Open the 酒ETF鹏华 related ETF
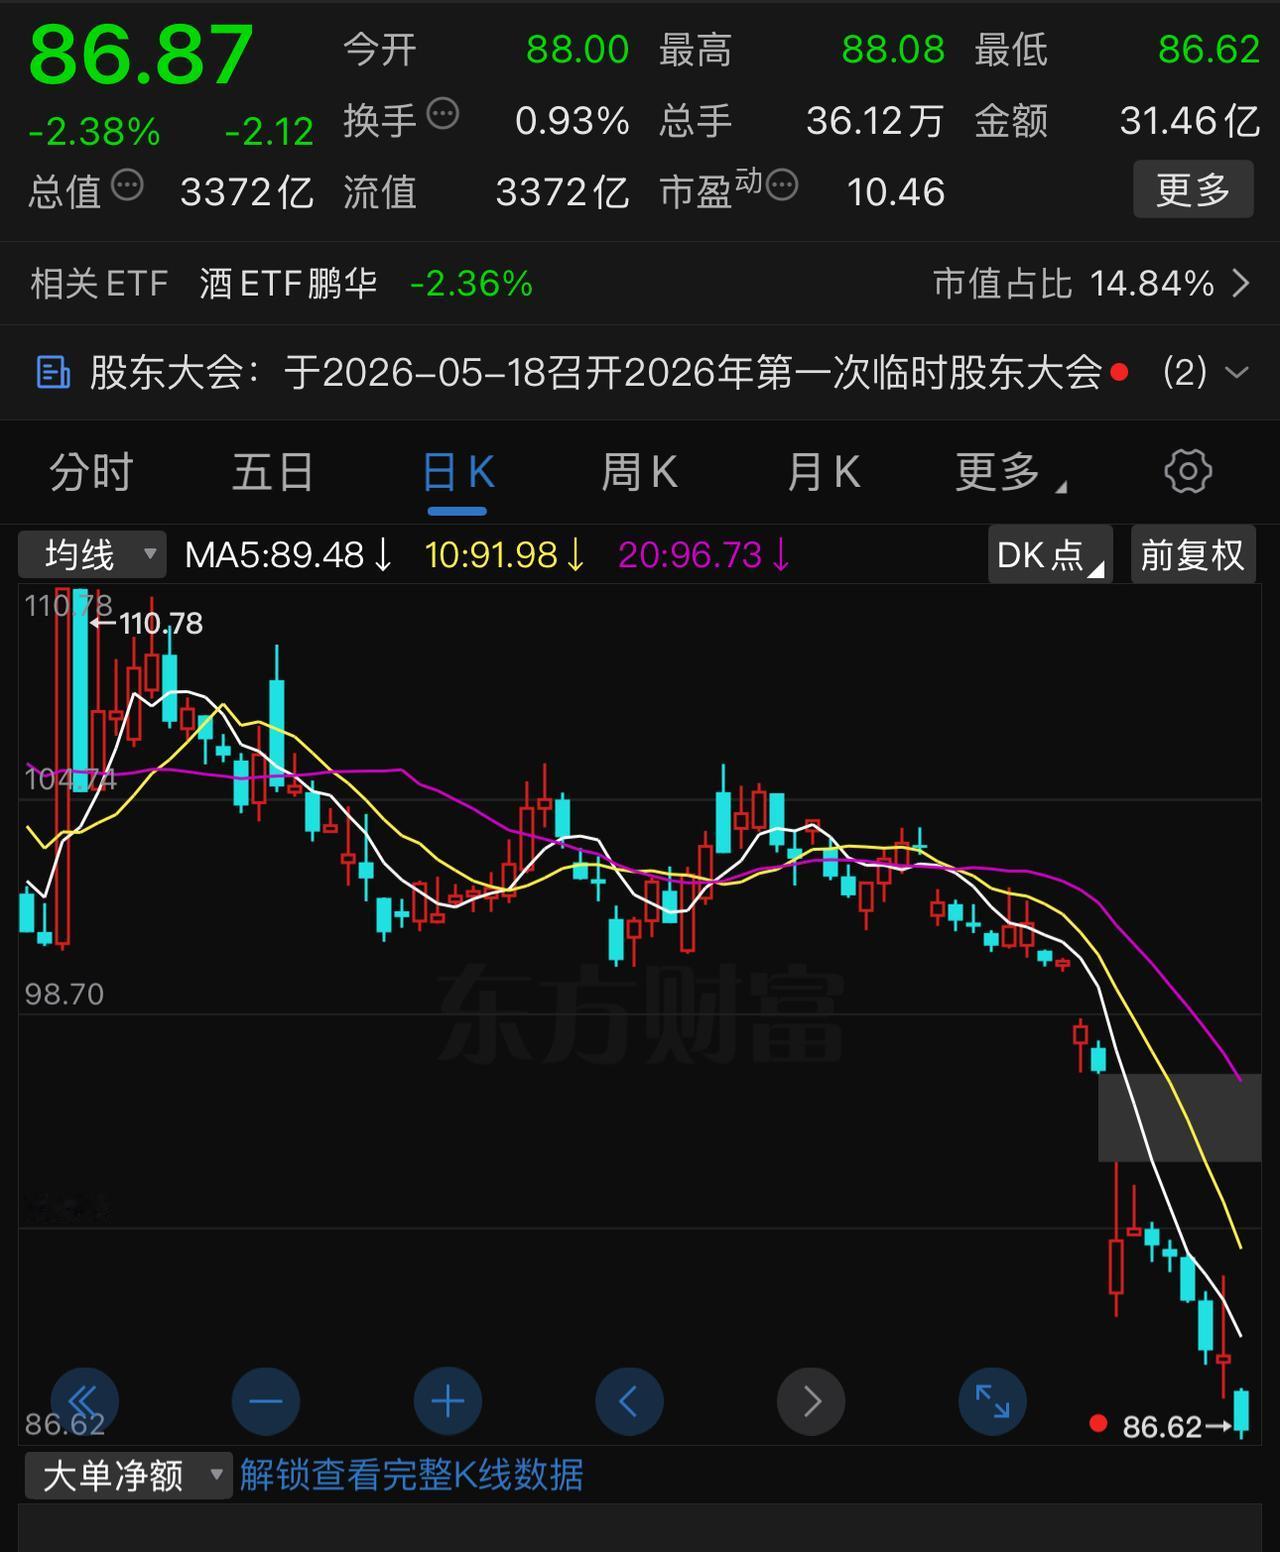The image size is (1280, 1552). [x=288, y=284]
